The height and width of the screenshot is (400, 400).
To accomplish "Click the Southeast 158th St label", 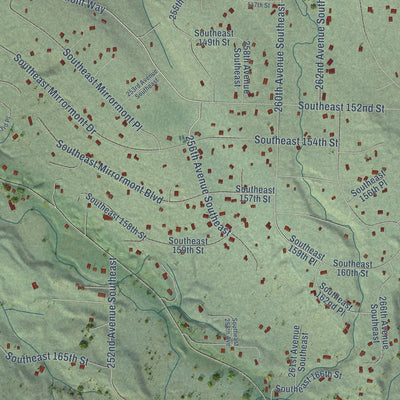I will pyautogui.click(x=116, y=217).
